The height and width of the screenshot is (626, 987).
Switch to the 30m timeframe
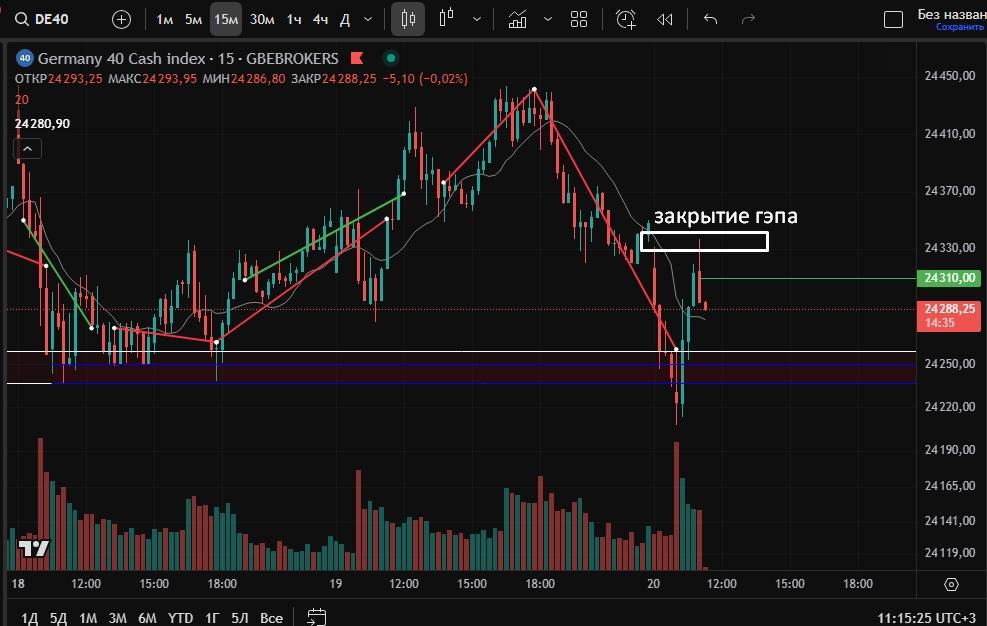click(x=262, y=19)
